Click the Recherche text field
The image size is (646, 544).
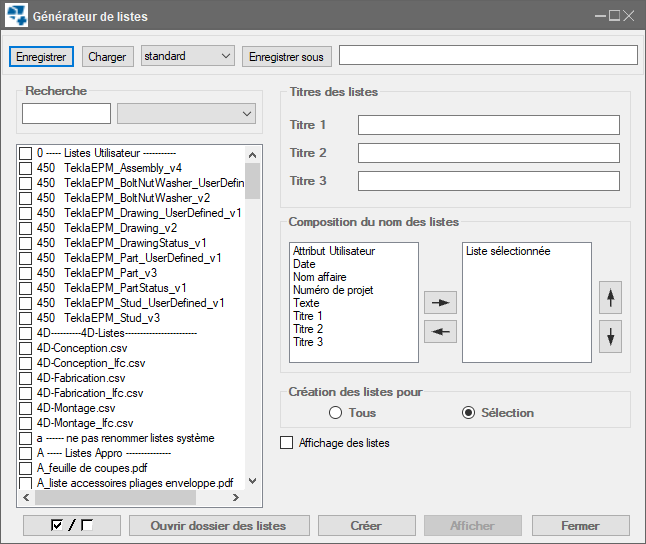point(66,113)
